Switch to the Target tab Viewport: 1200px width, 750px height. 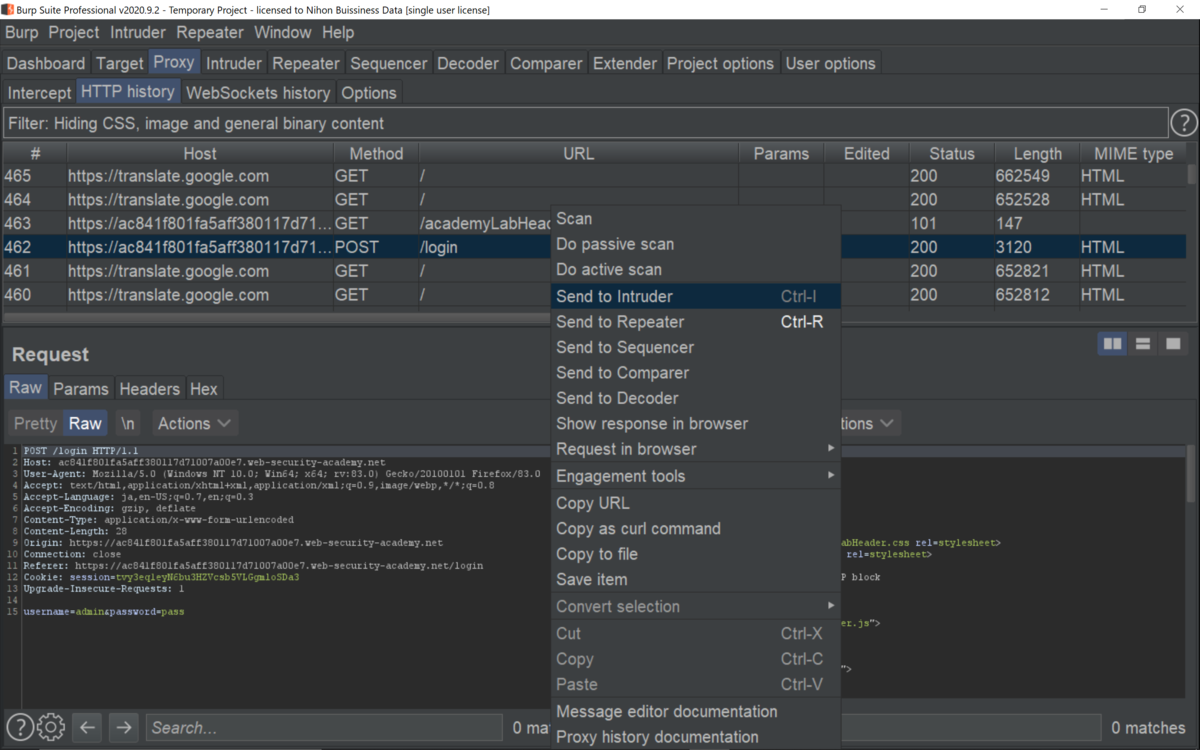tap(120, 63)
